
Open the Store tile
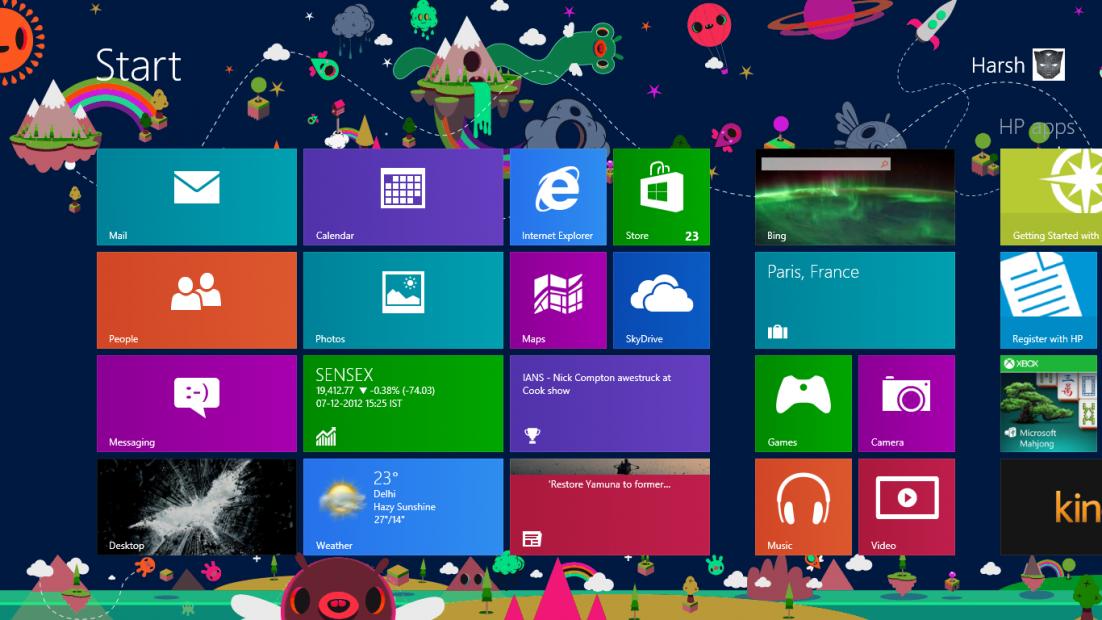(x=661, y=197)
